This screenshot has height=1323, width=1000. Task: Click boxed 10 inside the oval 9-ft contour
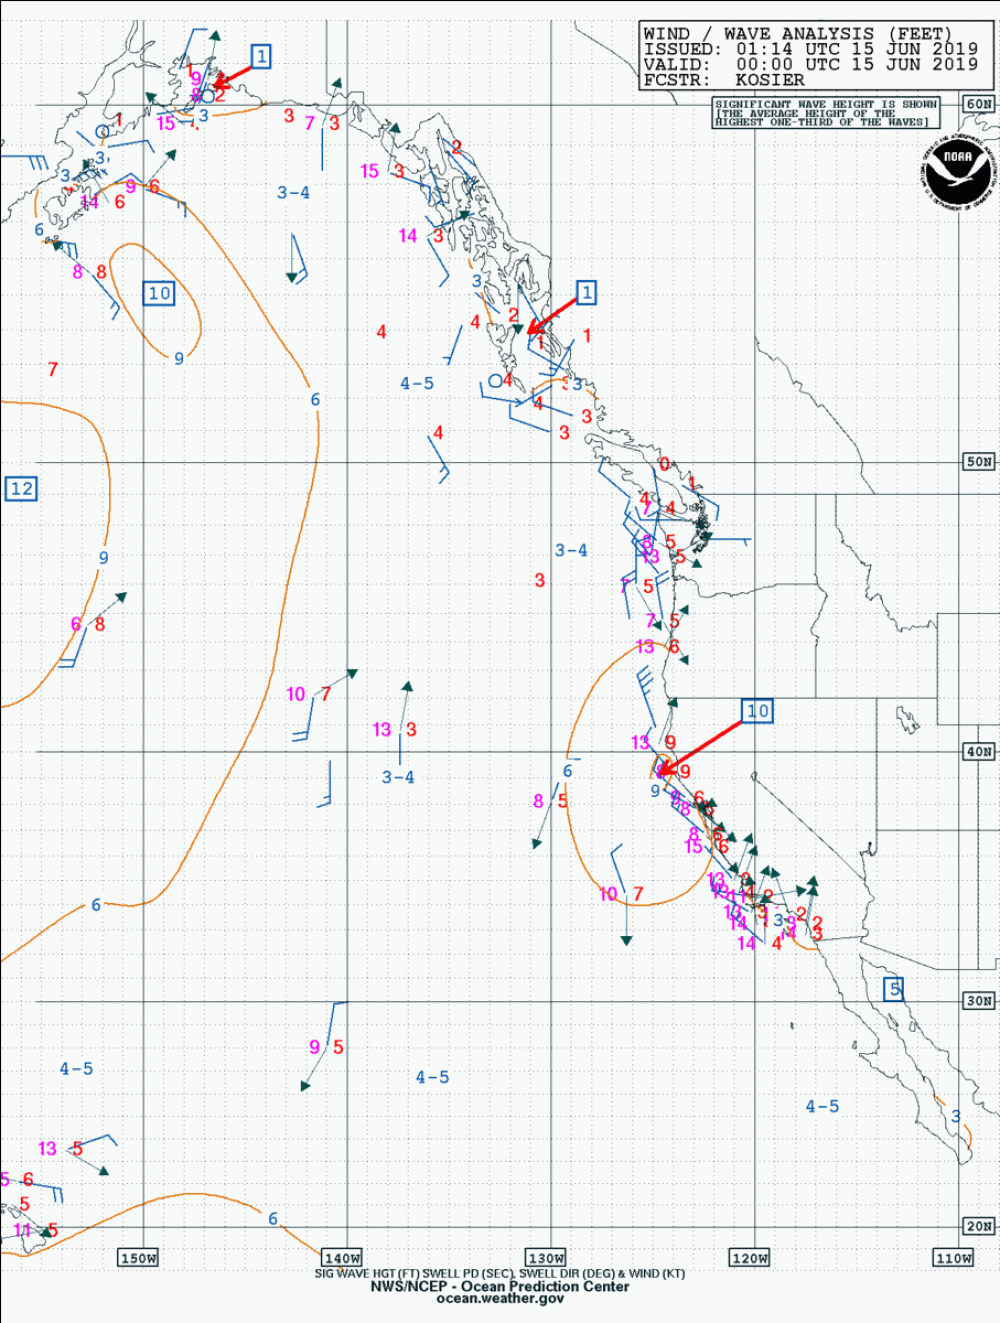159,293
